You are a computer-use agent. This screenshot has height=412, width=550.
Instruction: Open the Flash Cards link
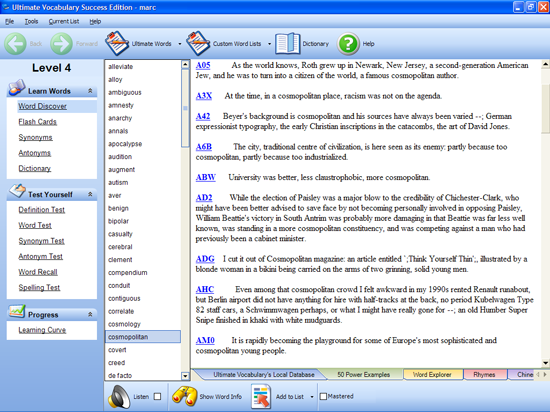pos(38,122)
